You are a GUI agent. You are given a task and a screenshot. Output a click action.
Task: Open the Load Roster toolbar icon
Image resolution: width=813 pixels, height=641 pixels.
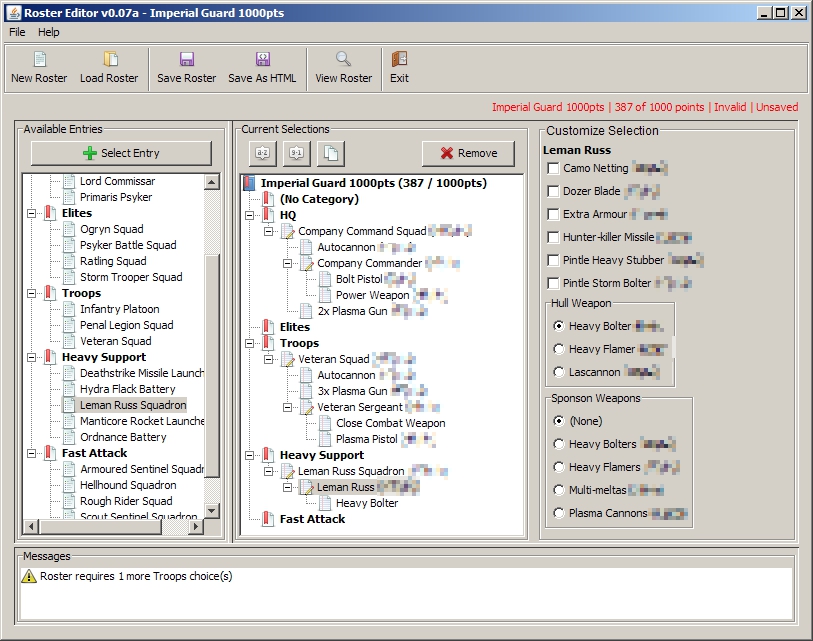pos(110,59)
